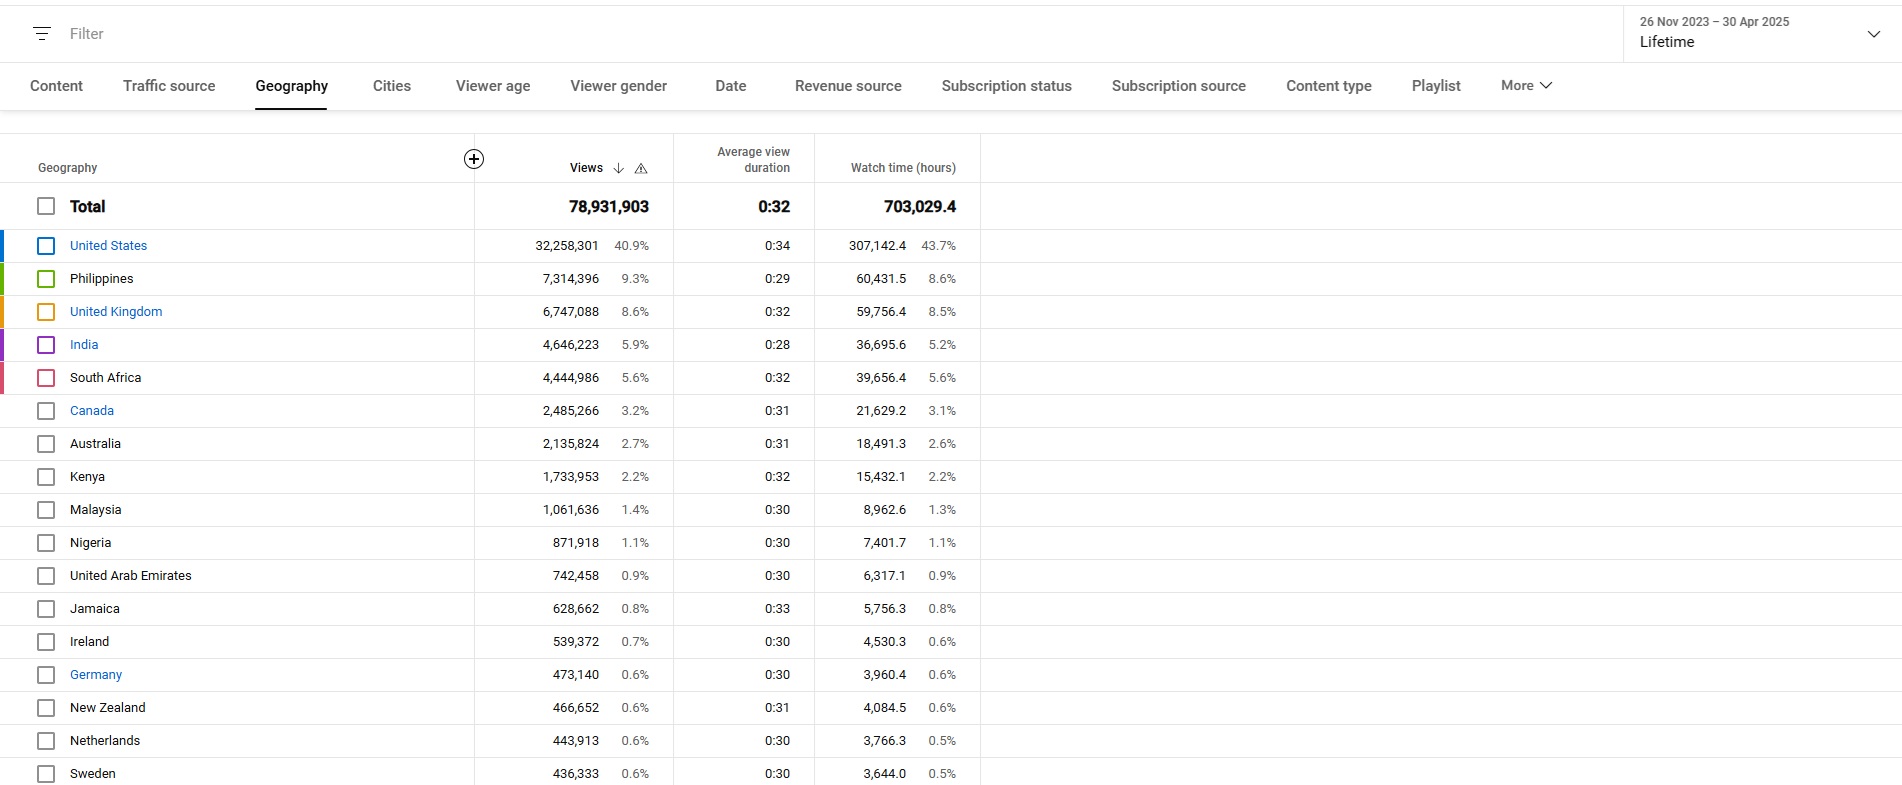Click the Jamaica row name
This screenshot has width=1902, height=785.
(x=95, y=609)
